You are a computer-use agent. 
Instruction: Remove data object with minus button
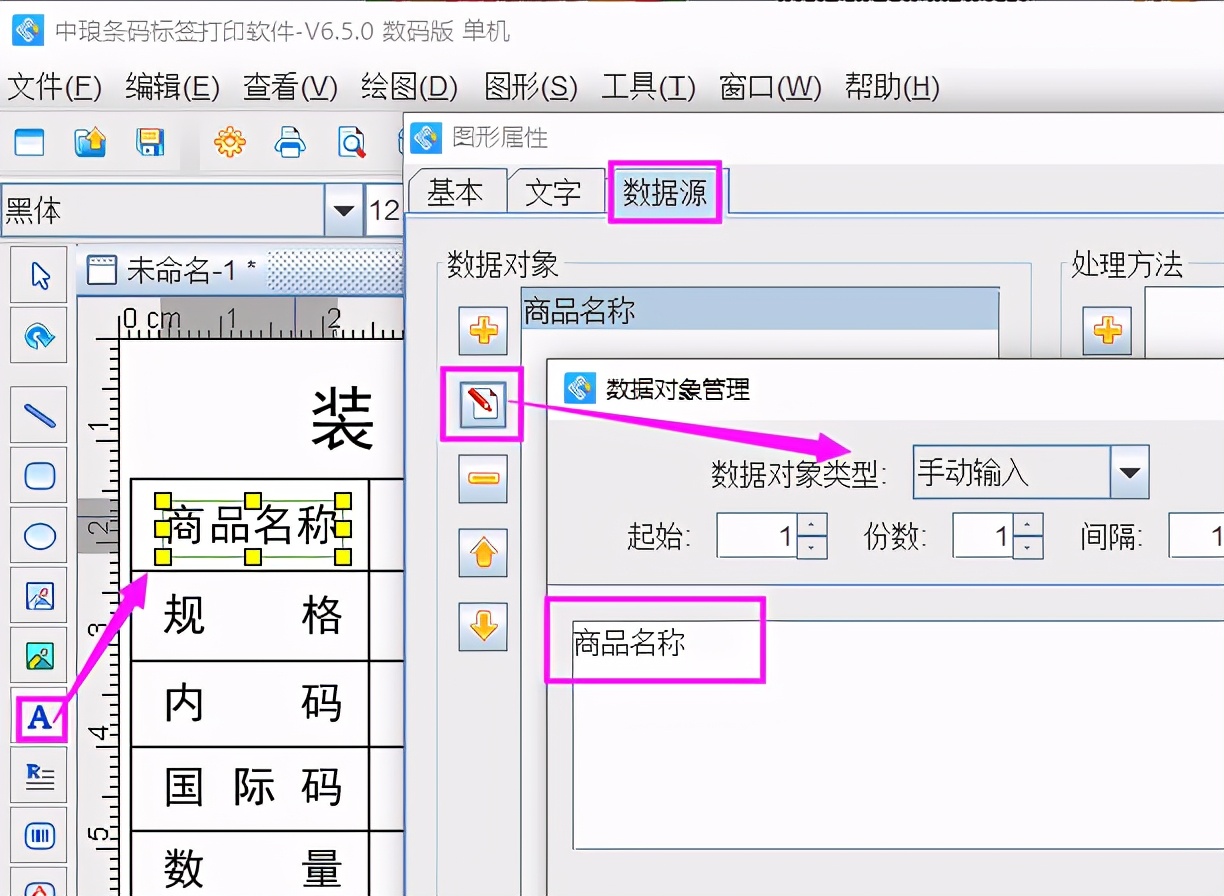click(x=484, y=478)
